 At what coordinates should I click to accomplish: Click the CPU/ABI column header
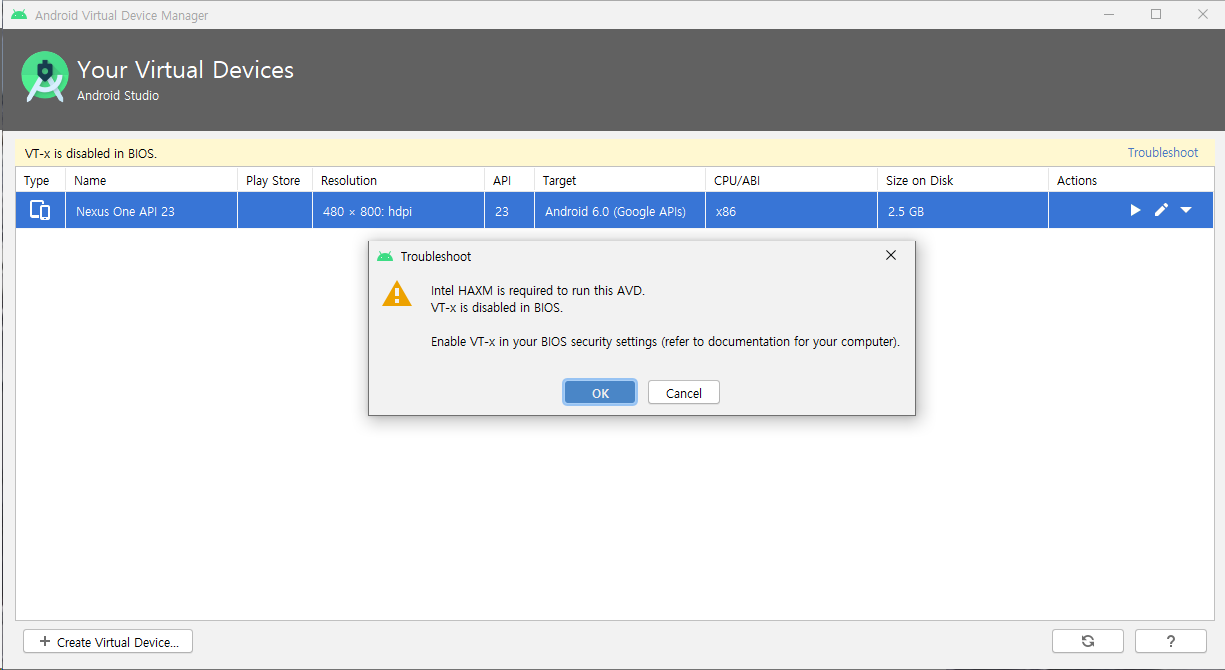point(739,181)
